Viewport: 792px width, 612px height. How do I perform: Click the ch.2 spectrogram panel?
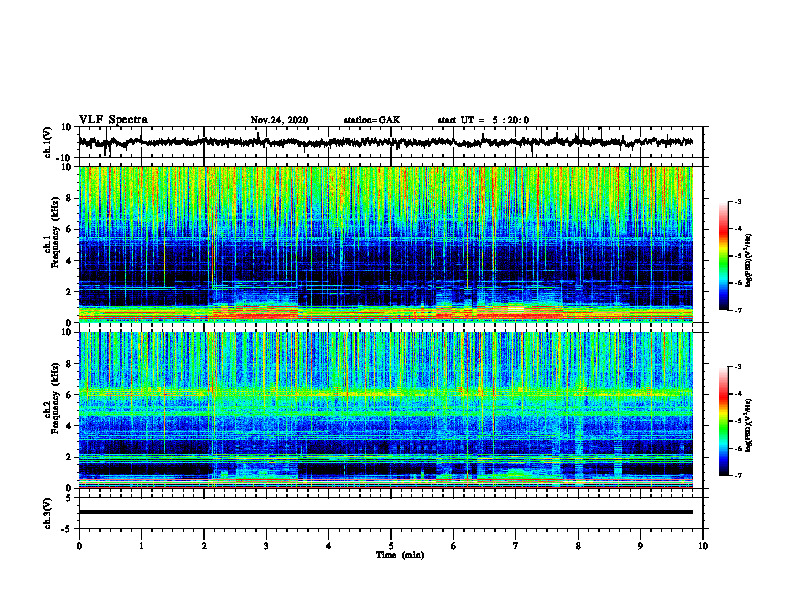tap(386, 410)
